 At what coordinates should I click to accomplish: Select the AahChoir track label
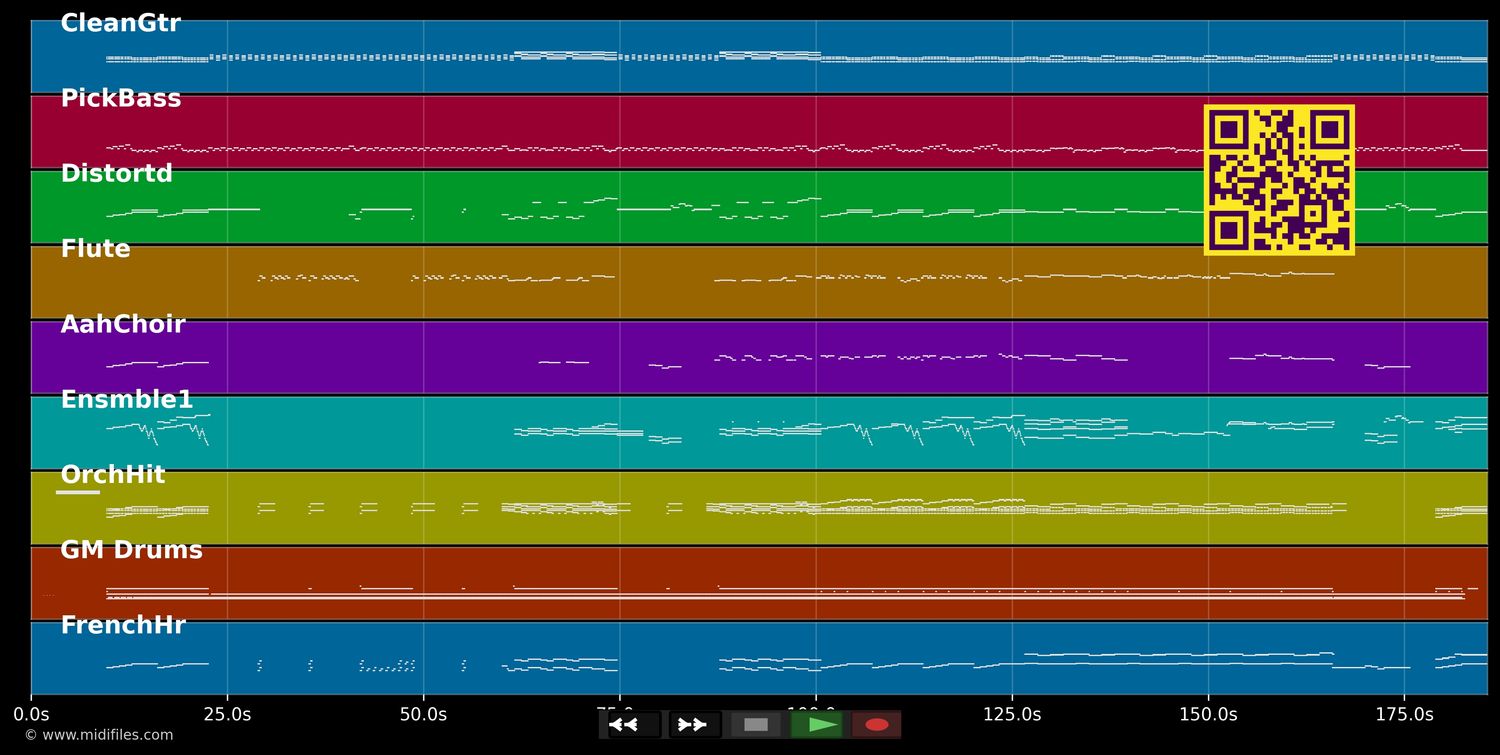pyautogui.click(x=123, y=325)
